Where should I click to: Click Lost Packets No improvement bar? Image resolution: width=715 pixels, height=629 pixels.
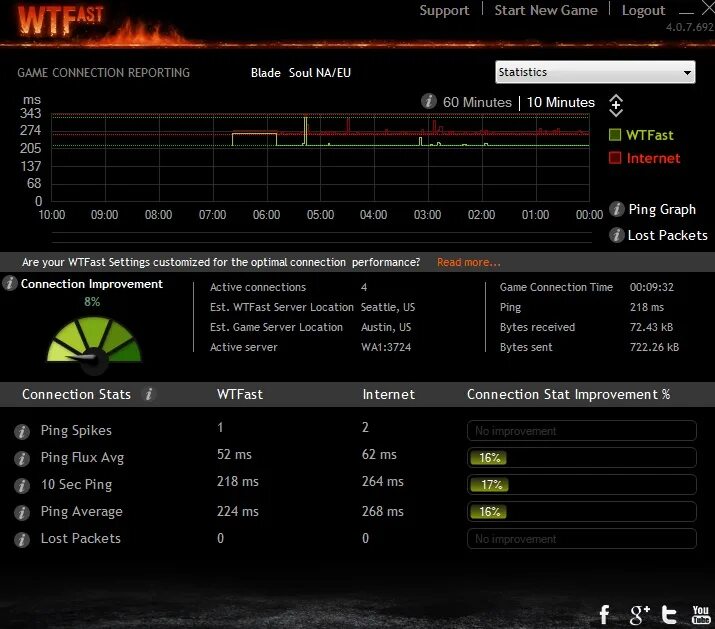coord(581,539)
